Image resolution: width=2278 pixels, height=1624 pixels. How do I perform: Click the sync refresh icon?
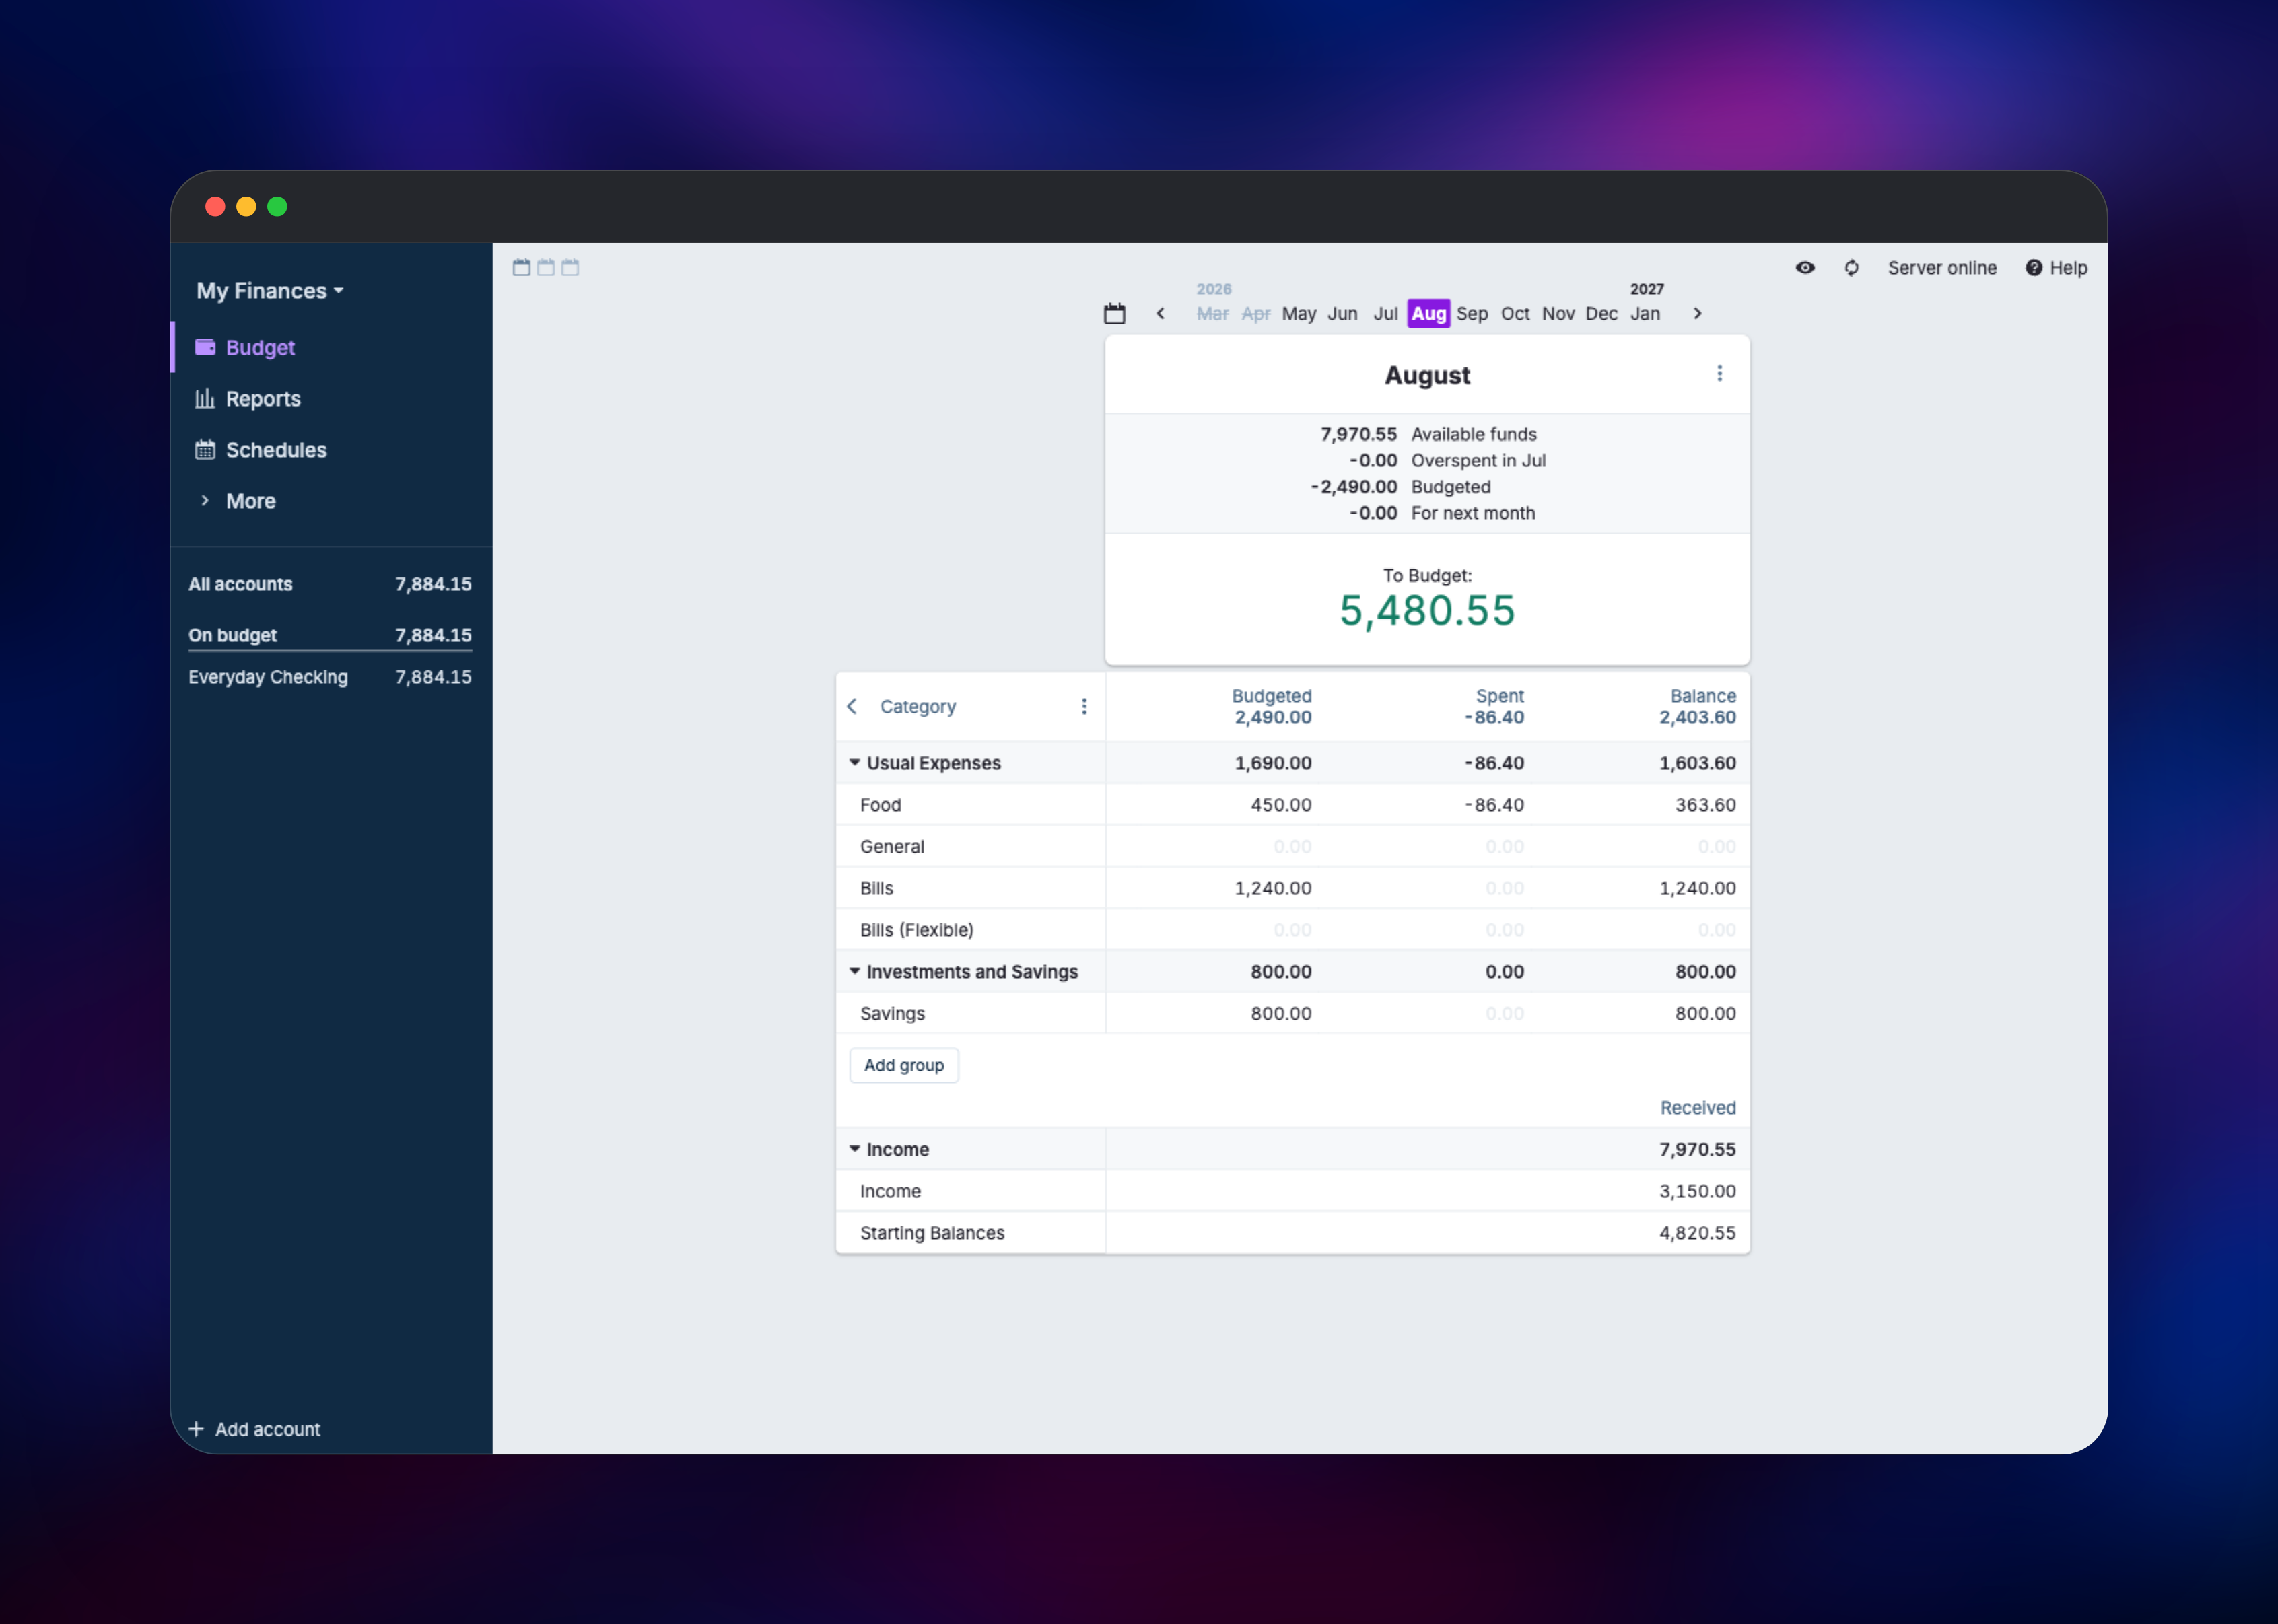[1851, 268]
